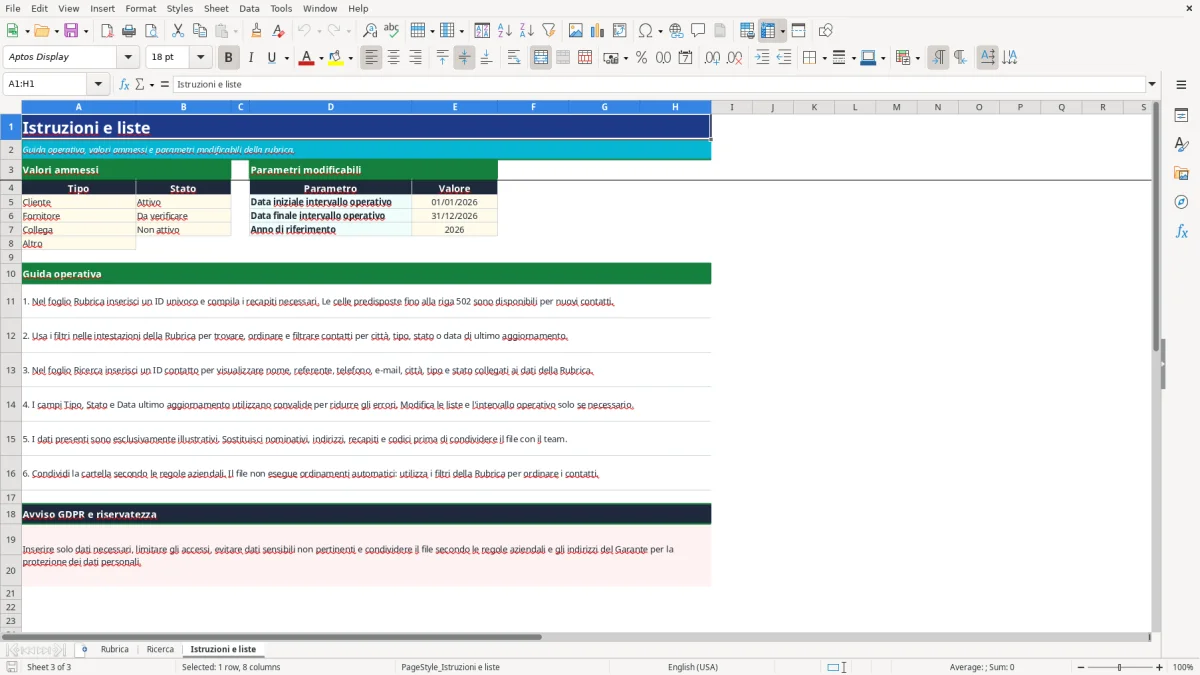The width and height of the screenshot is (1200, 675).
Task: Open the Select Function sigma dropdown
Action: (150, 85)
